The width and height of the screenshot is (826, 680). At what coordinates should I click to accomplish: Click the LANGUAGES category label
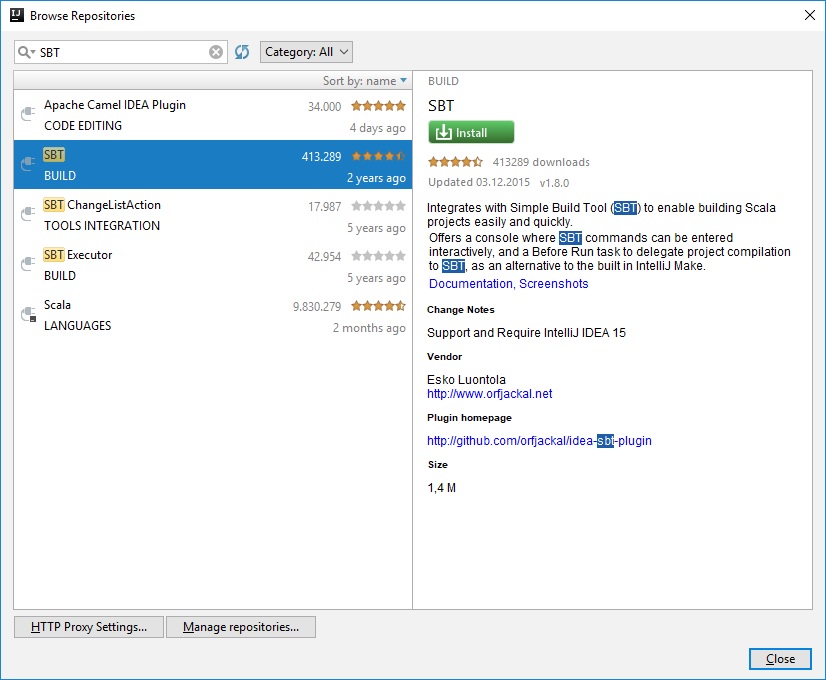77,326
